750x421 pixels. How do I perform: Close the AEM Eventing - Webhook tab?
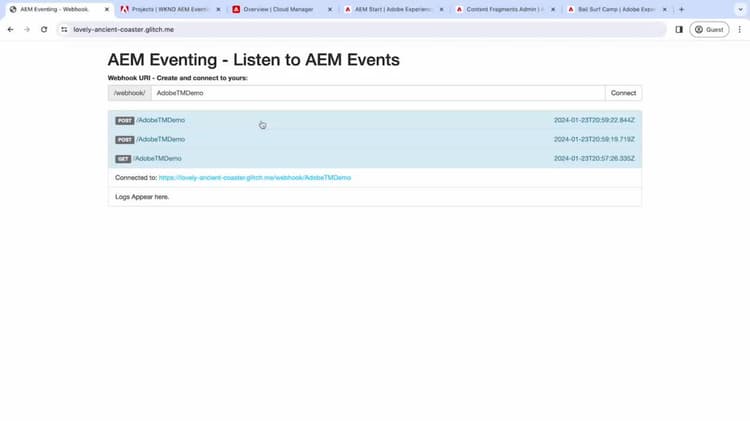pos(107,10)
